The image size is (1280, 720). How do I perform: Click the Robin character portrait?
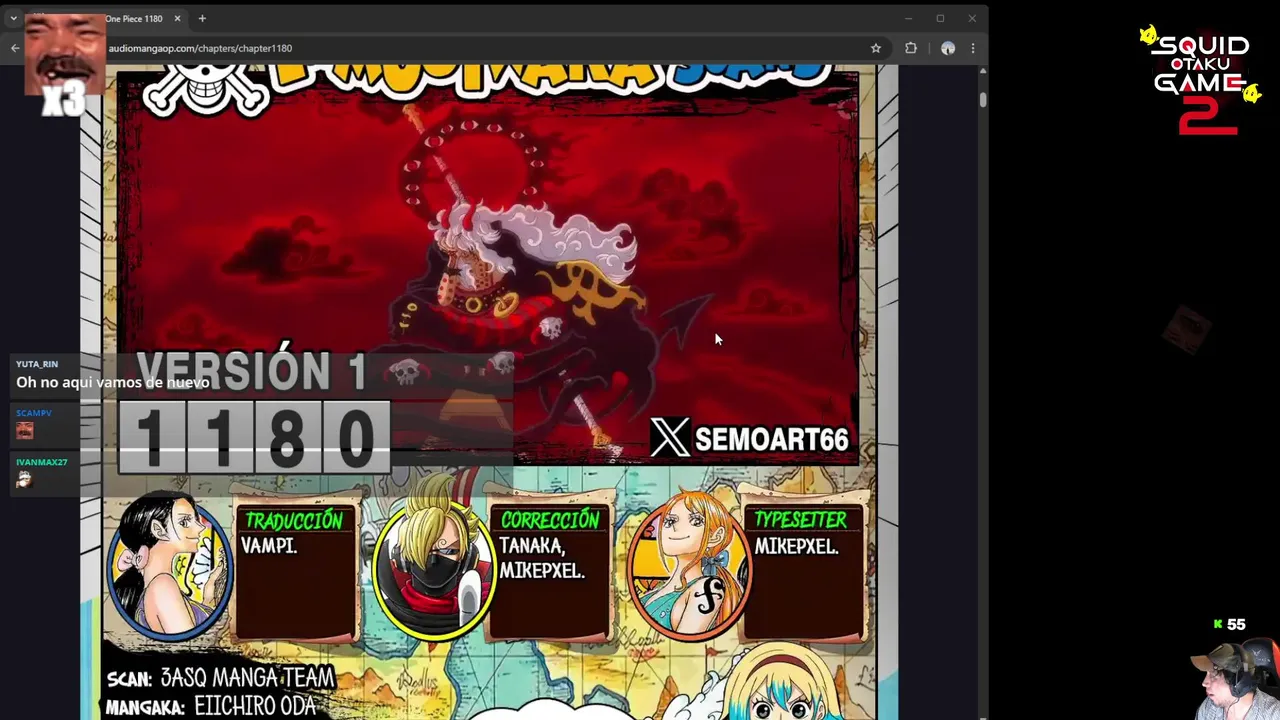tap(168, 565)
